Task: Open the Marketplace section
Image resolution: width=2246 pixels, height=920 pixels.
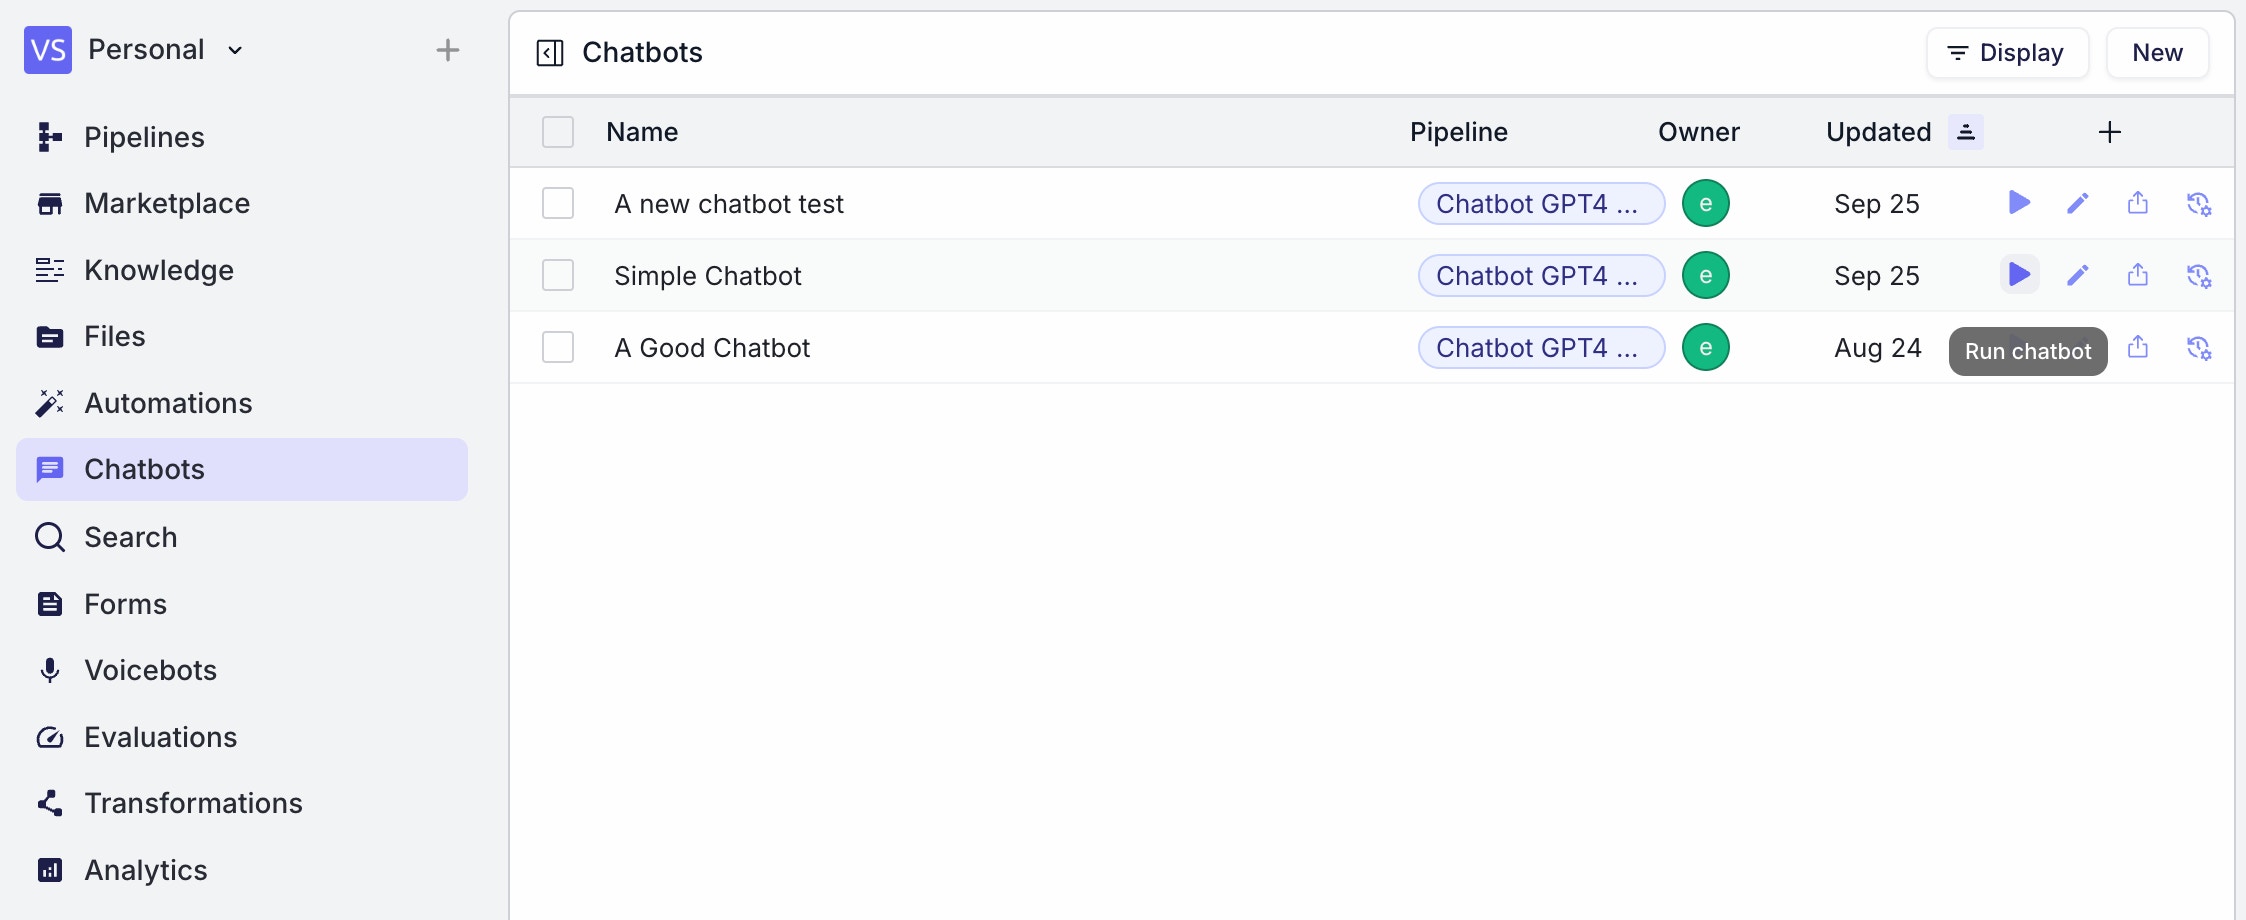Action: pos(167,203)
